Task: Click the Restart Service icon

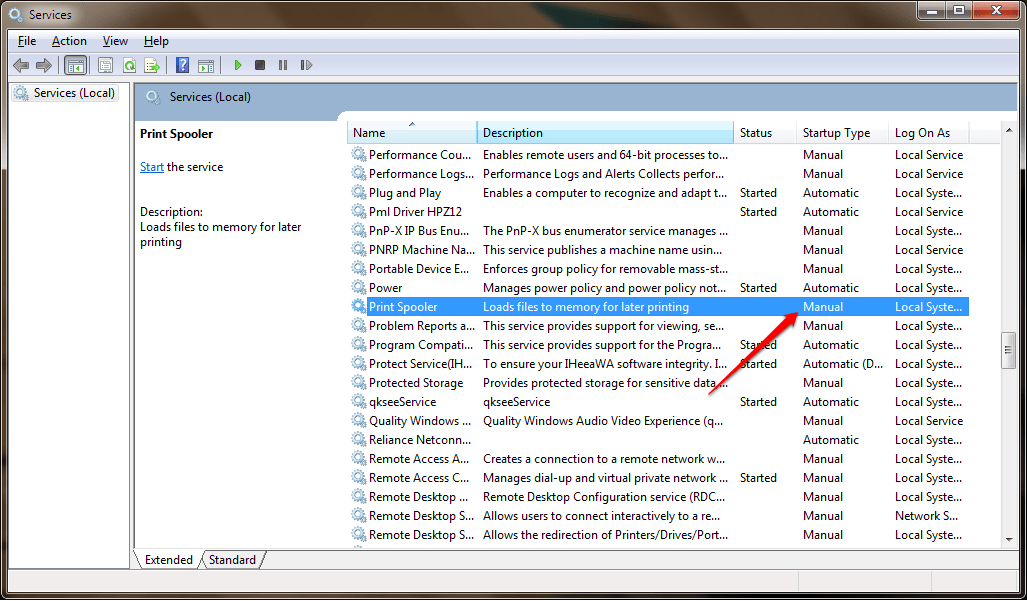Action: tap(306, 65)
